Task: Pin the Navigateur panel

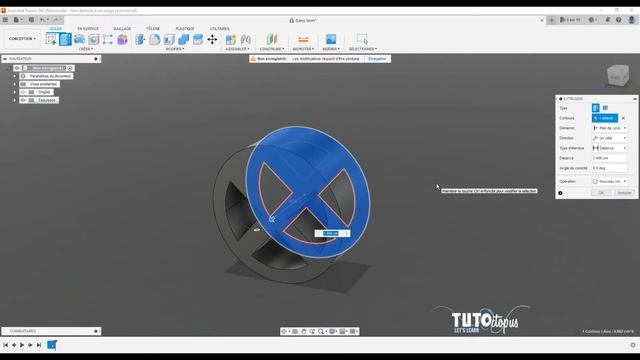Action: pos(96,59)
